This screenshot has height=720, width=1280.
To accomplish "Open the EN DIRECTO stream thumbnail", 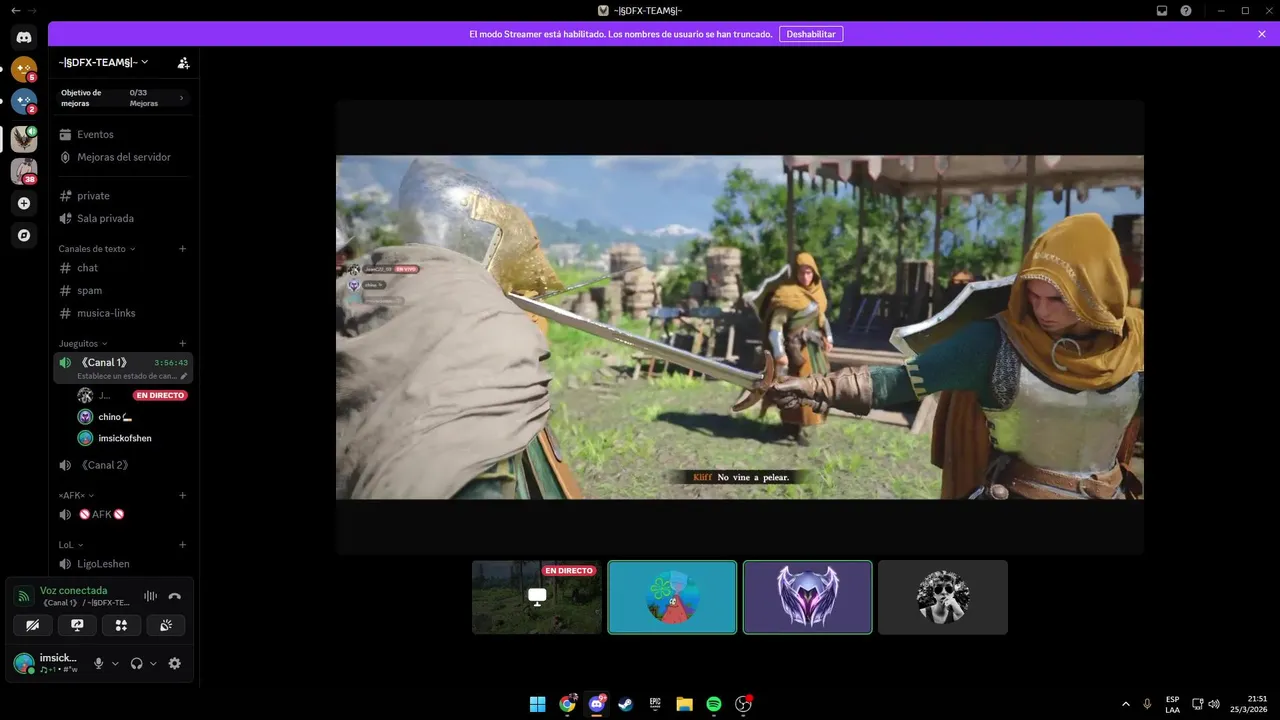I will tap(537, 597).
